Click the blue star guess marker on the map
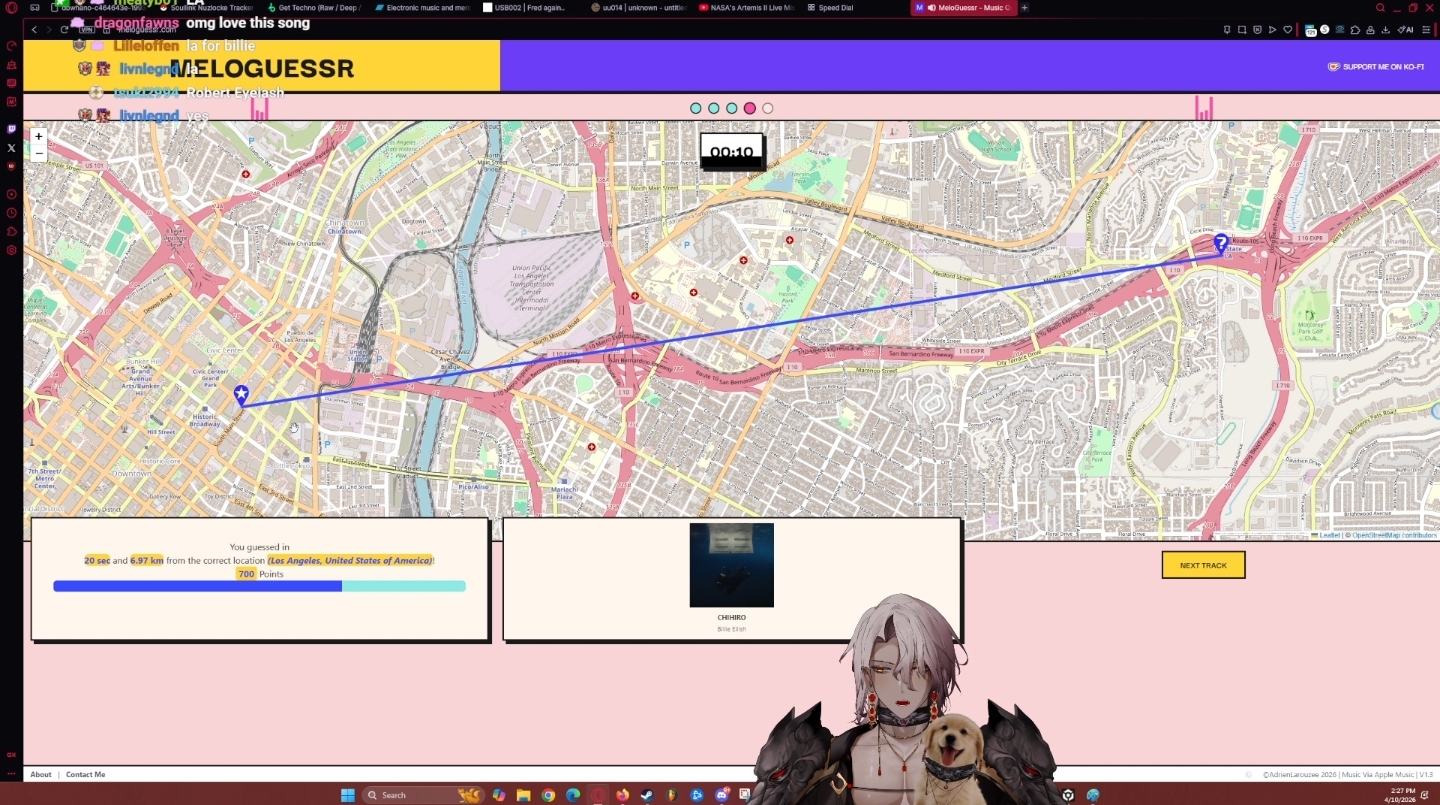The height and width of the screenshot is (805, 1440). pos(241,395)
